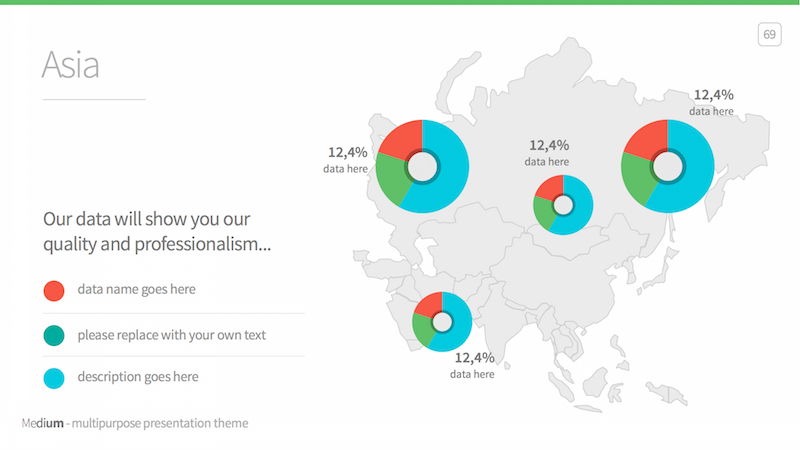The width and height of the screenshot is (800, 450).
Task: Click the 12,4% label above the middle pie
Action: (x=548, y=145)
